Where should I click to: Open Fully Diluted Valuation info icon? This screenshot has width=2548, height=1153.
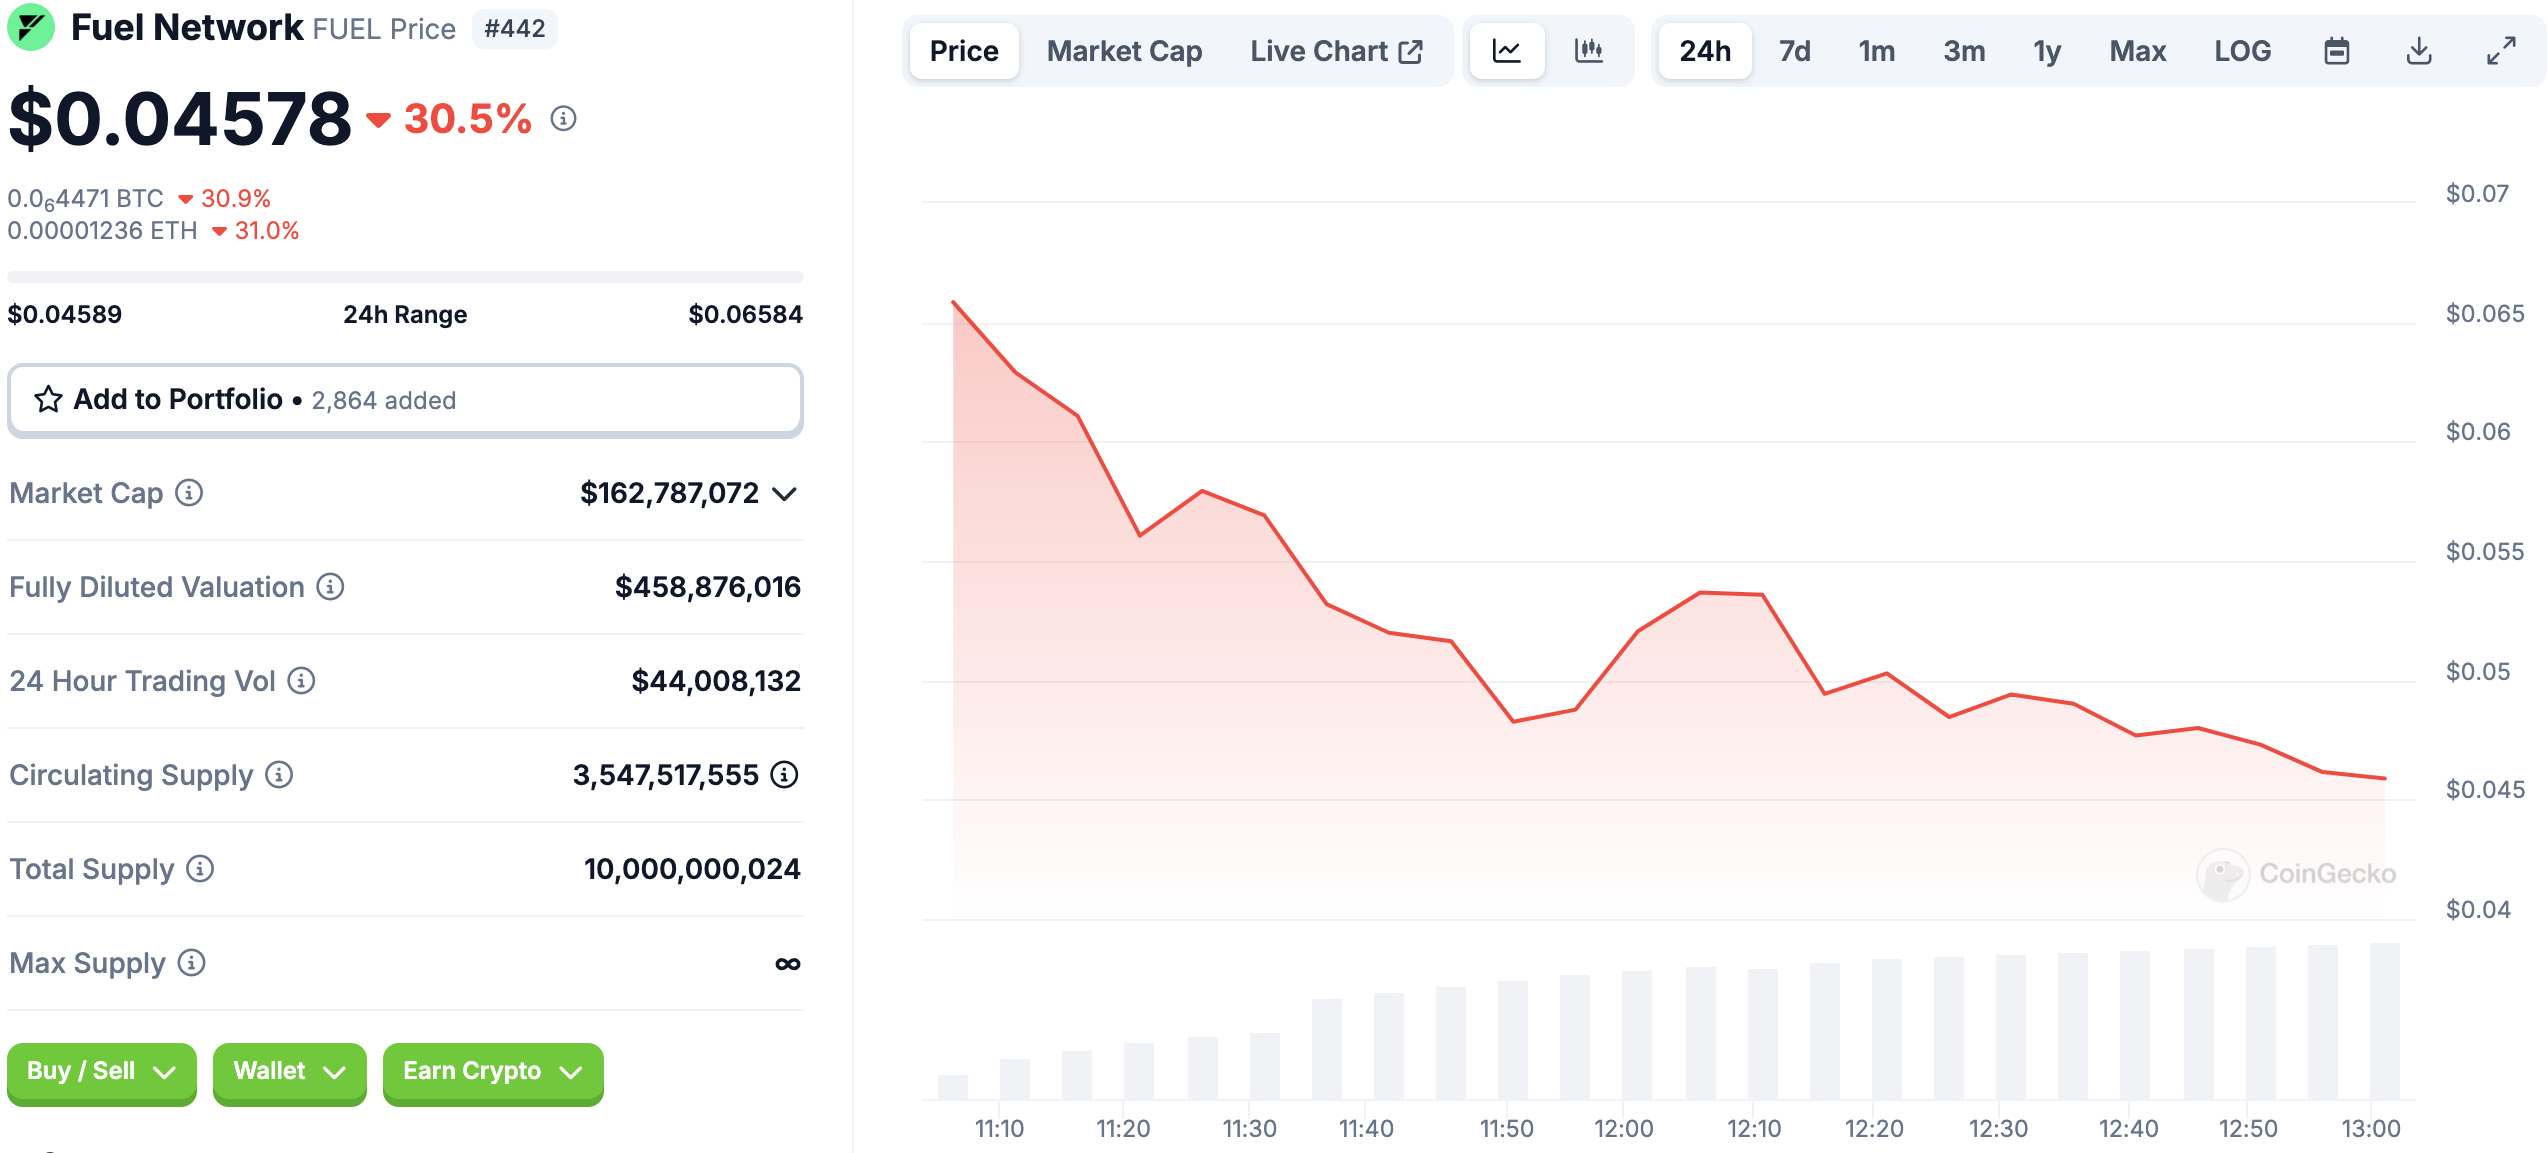tap(328, 587)
